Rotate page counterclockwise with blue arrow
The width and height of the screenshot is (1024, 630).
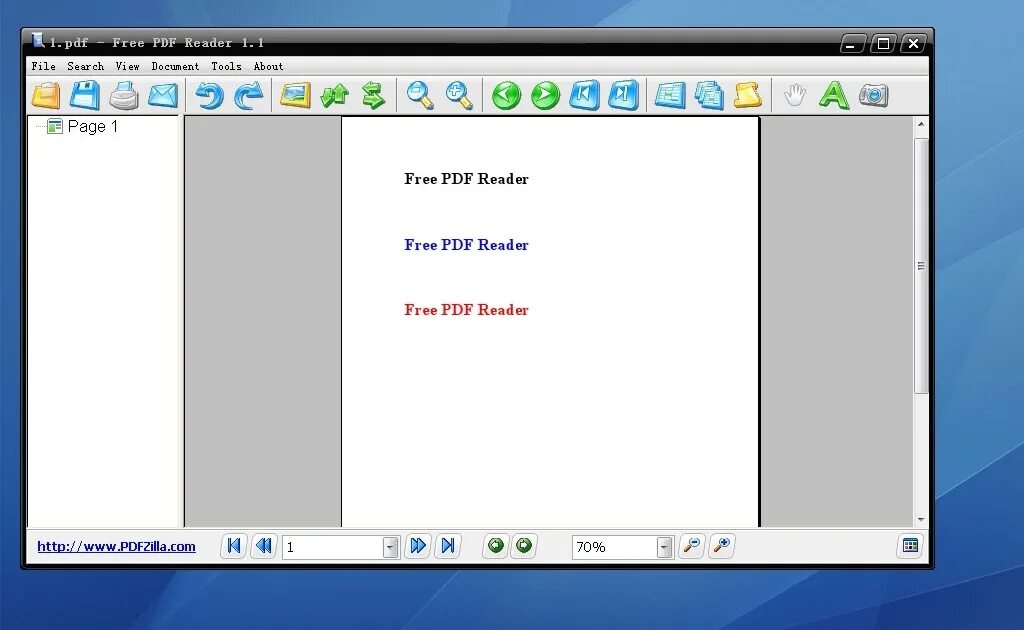pos(210,95)
